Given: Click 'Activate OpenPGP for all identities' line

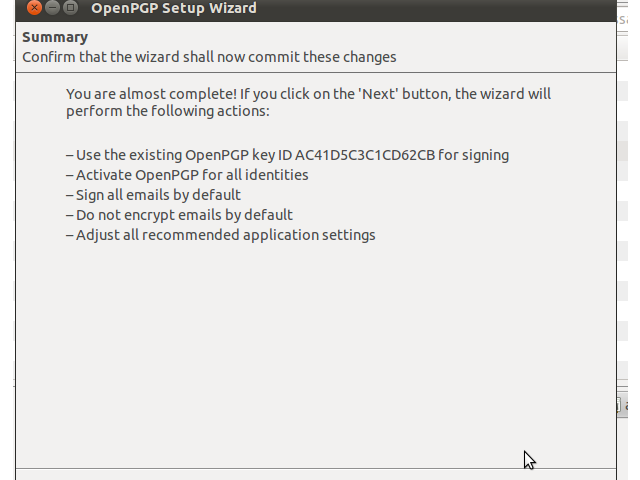Looking at the screenshot, I should pyautogui.click(x=187, y=175).
